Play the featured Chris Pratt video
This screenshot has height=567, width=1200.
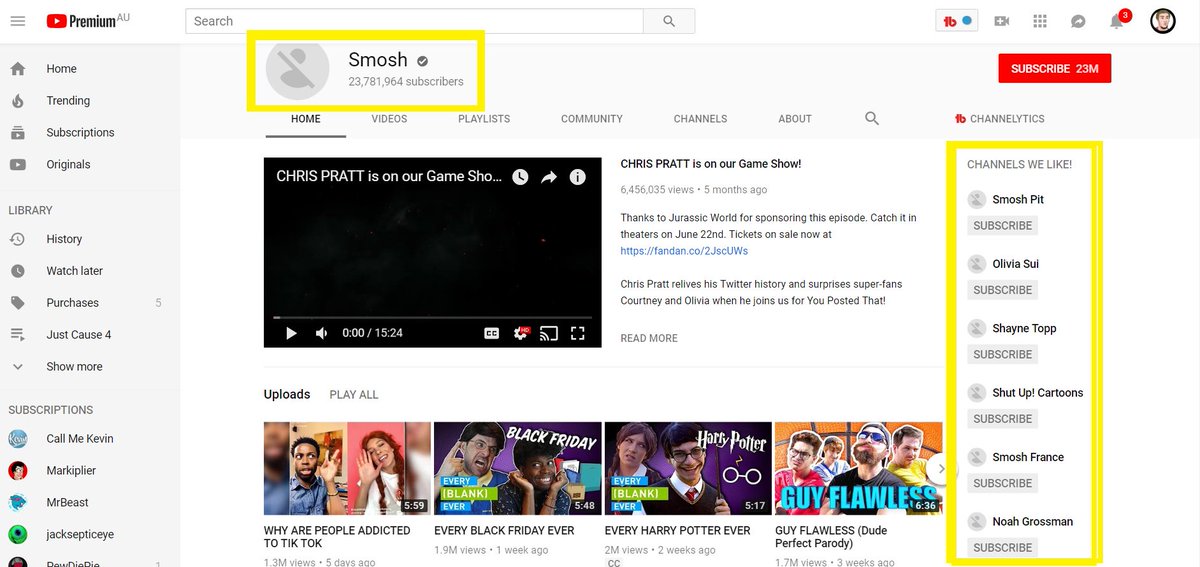click(x=292, y=333)
